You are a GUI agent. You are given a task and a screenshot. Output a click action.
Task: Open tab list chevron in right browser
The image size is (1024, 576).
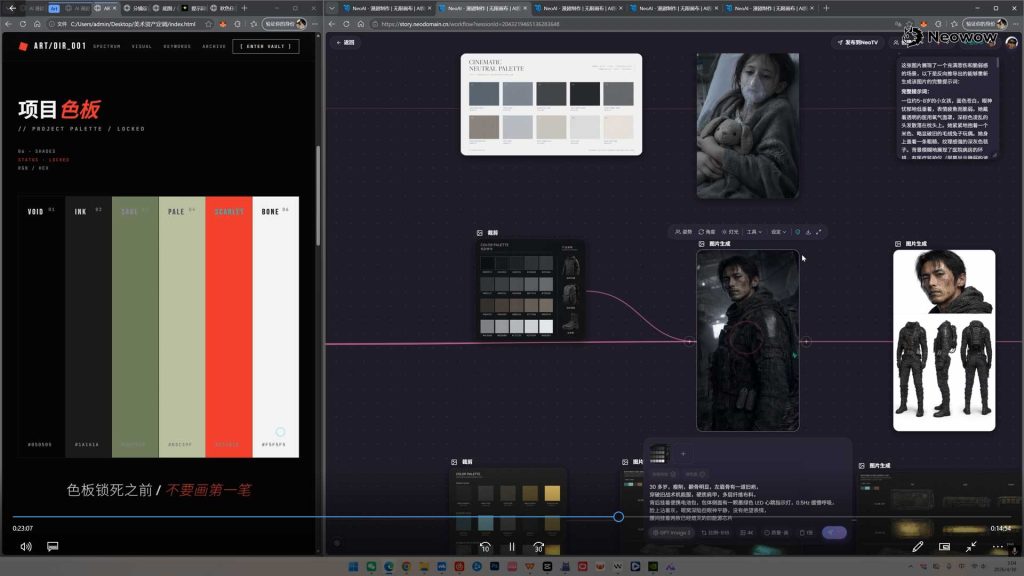pyautogui.click(x=332, y=8)
